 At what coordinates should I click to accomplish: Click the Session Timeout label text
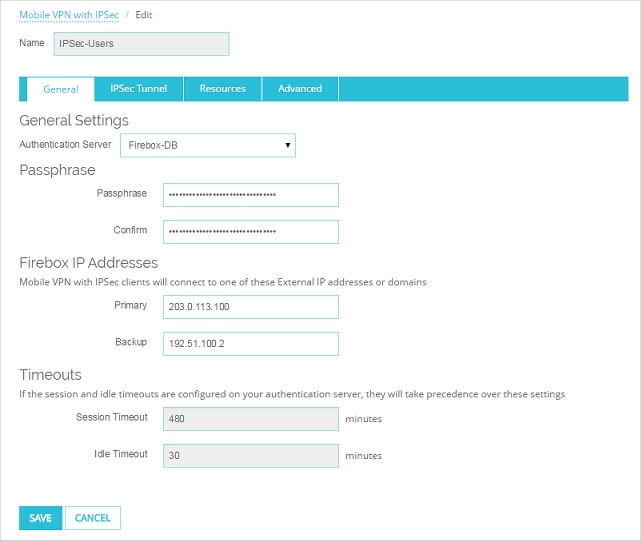click(112, 418)
